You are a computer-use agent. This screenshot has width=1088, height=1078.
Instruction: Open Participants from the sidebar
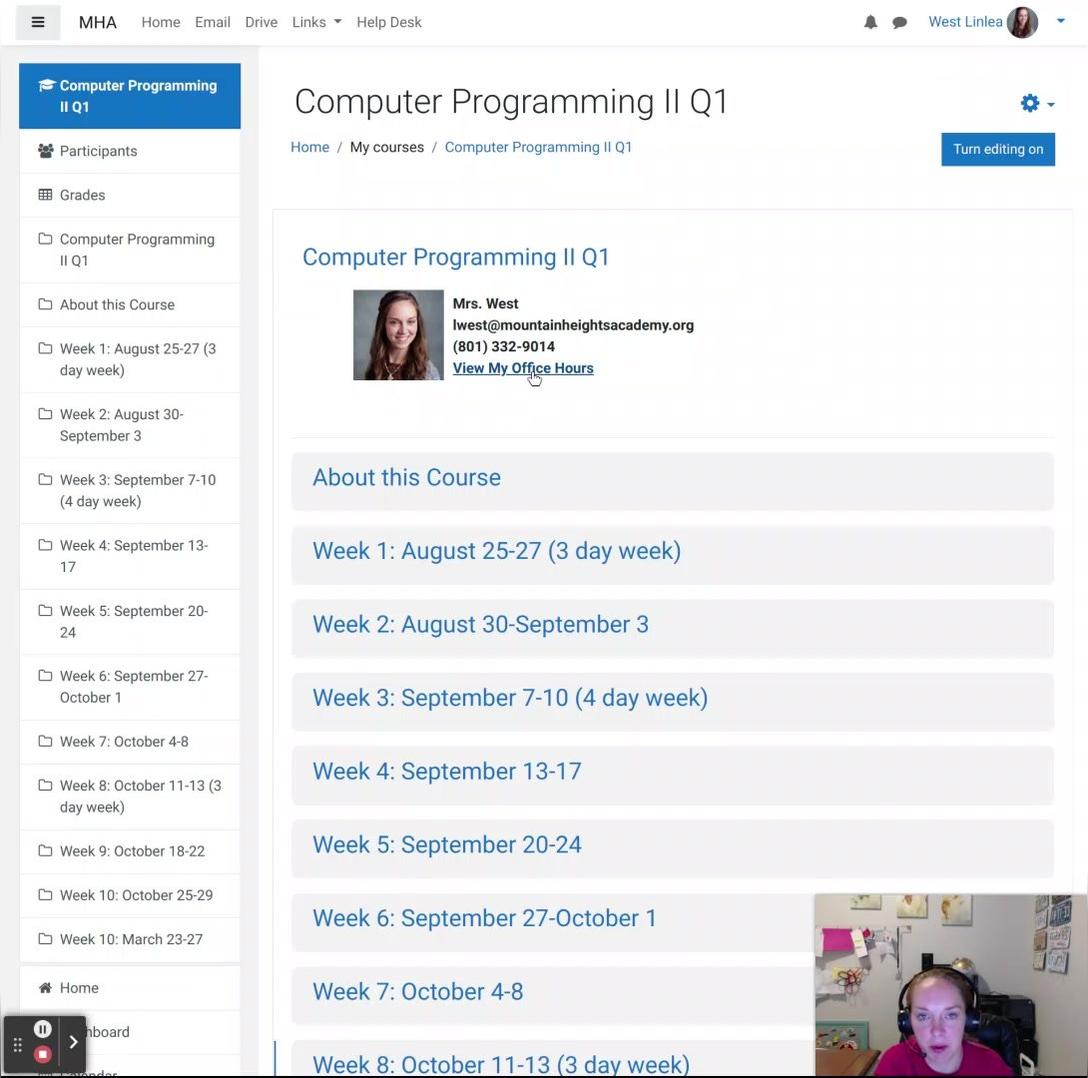98,151
